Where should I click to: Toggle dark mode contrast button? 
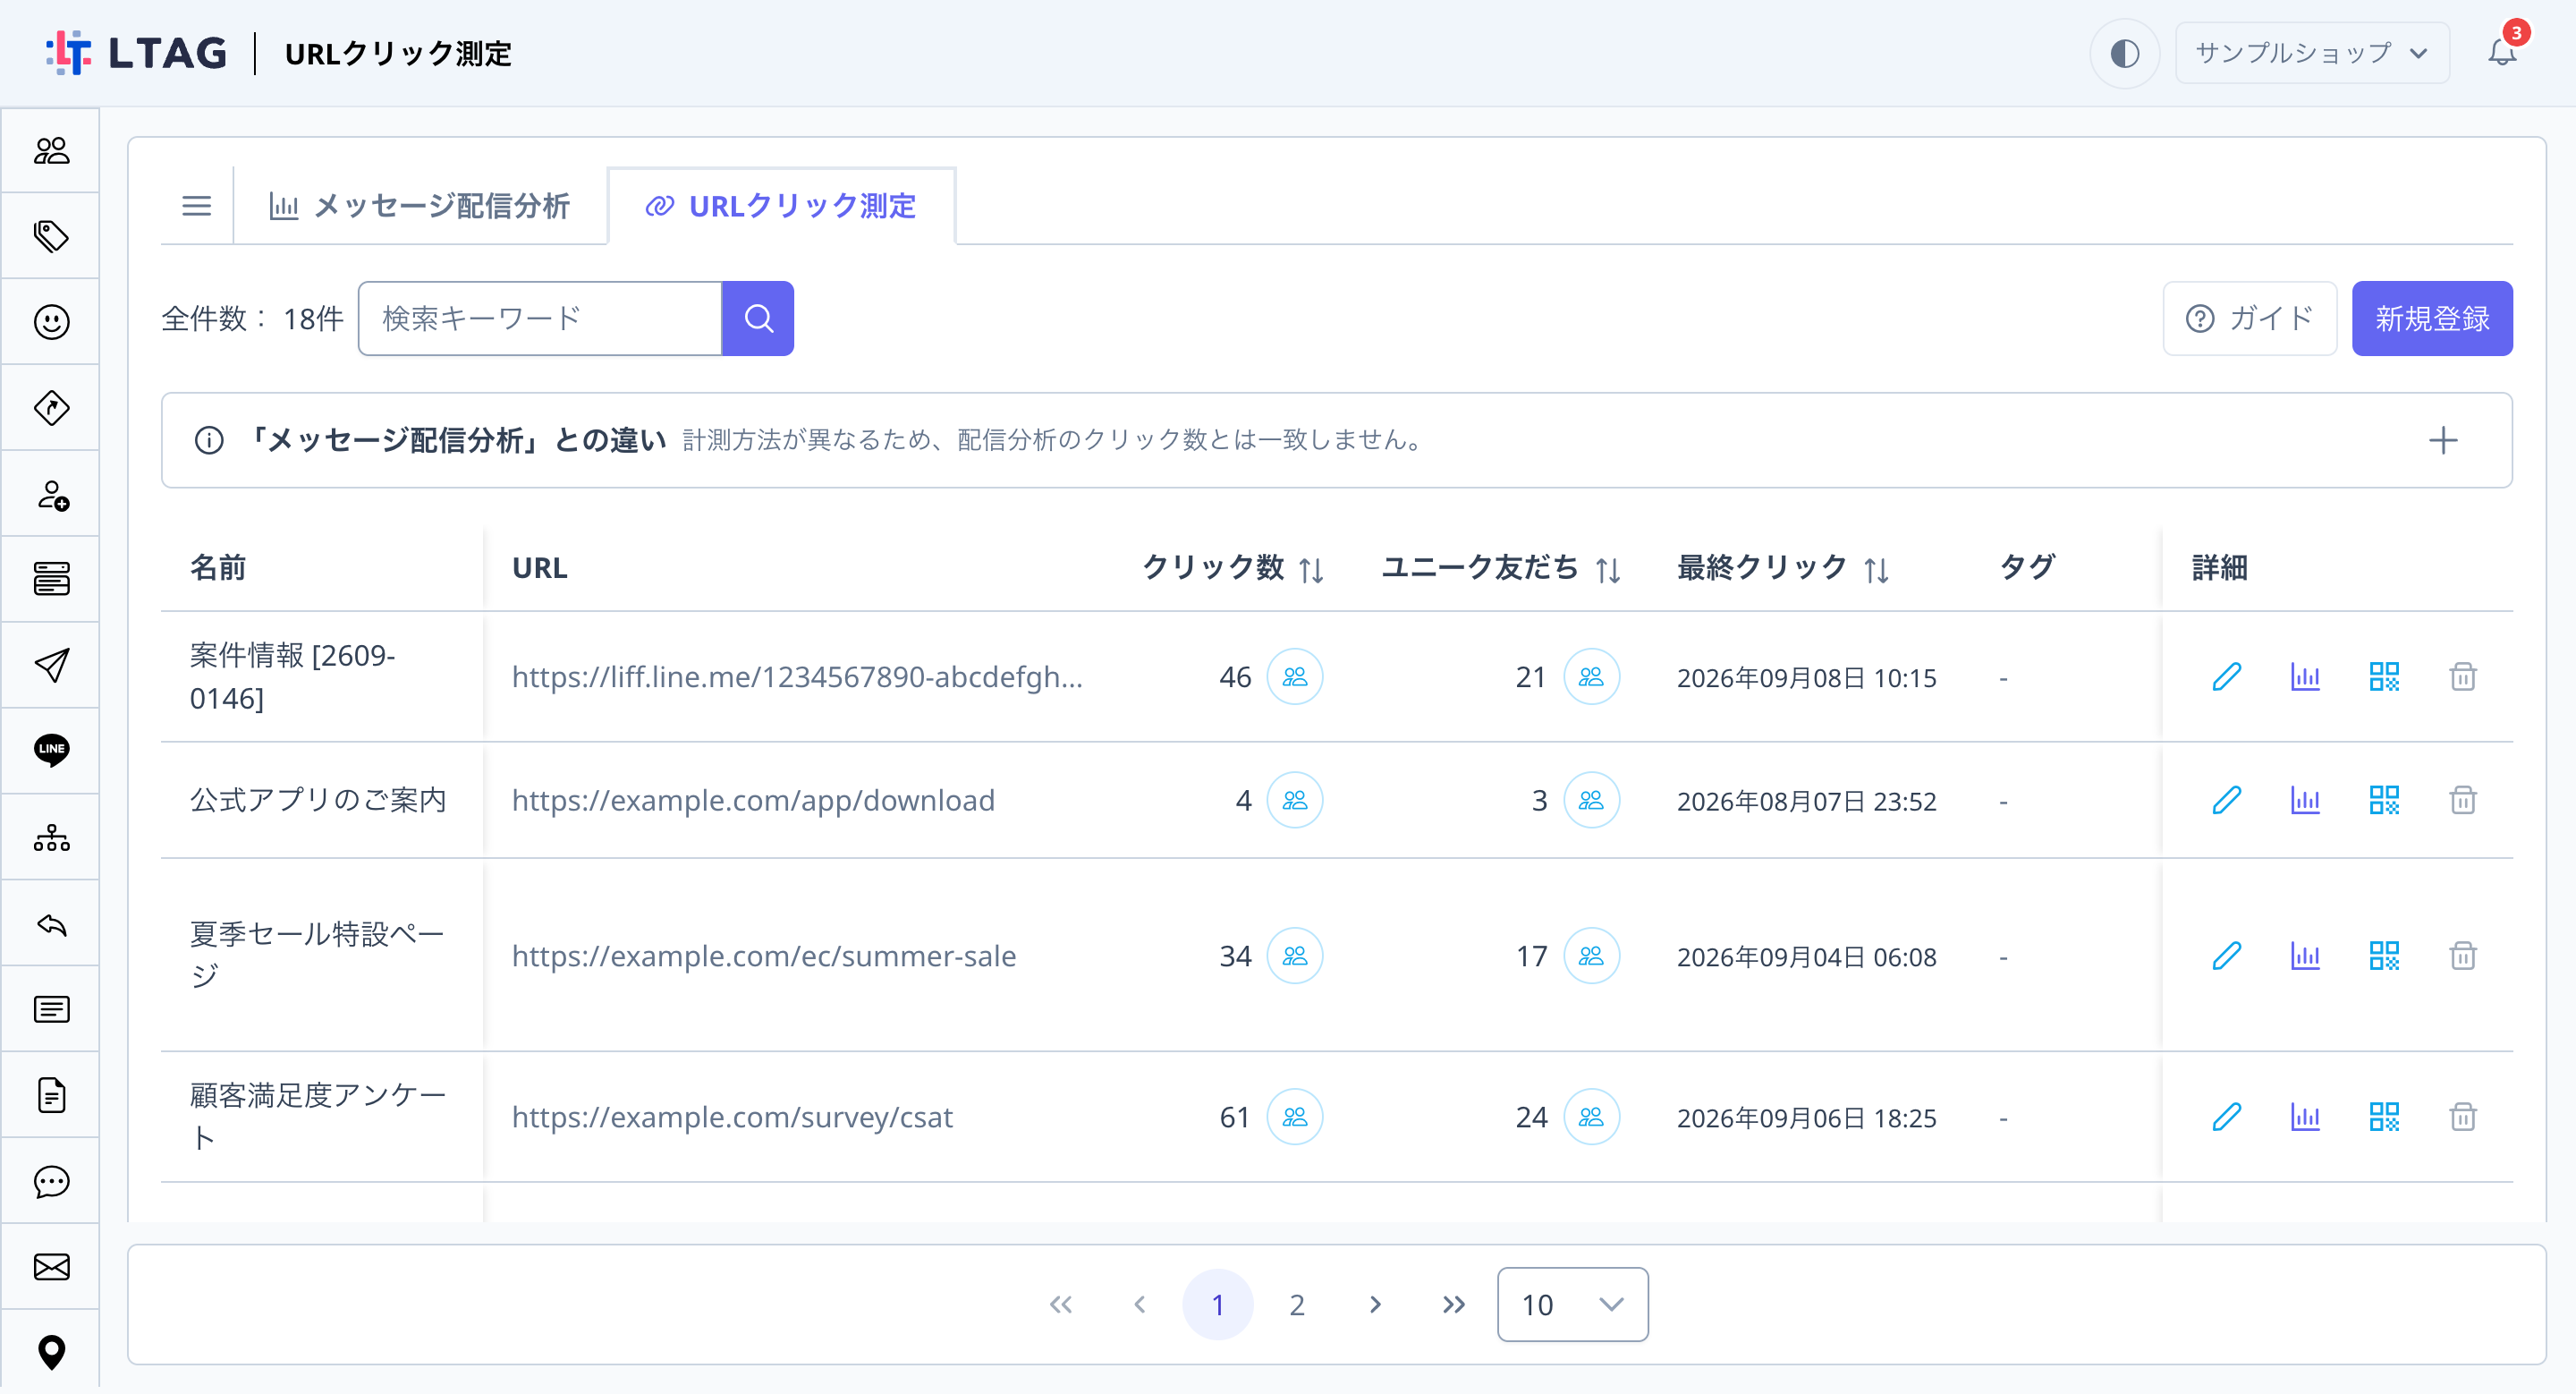pos(2124,53)
